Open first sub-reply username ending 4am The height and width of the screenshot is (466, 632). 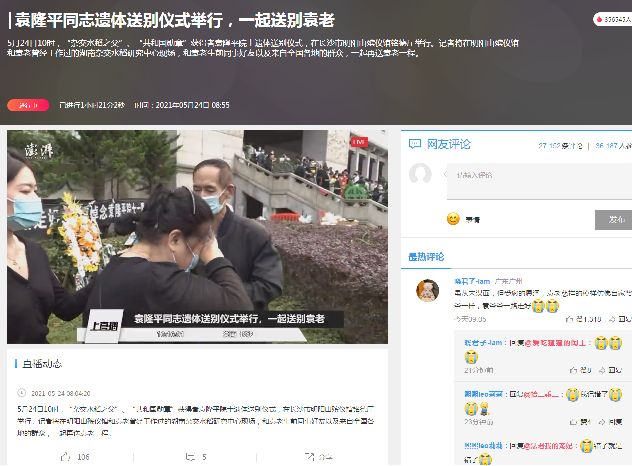click(483, 343)
